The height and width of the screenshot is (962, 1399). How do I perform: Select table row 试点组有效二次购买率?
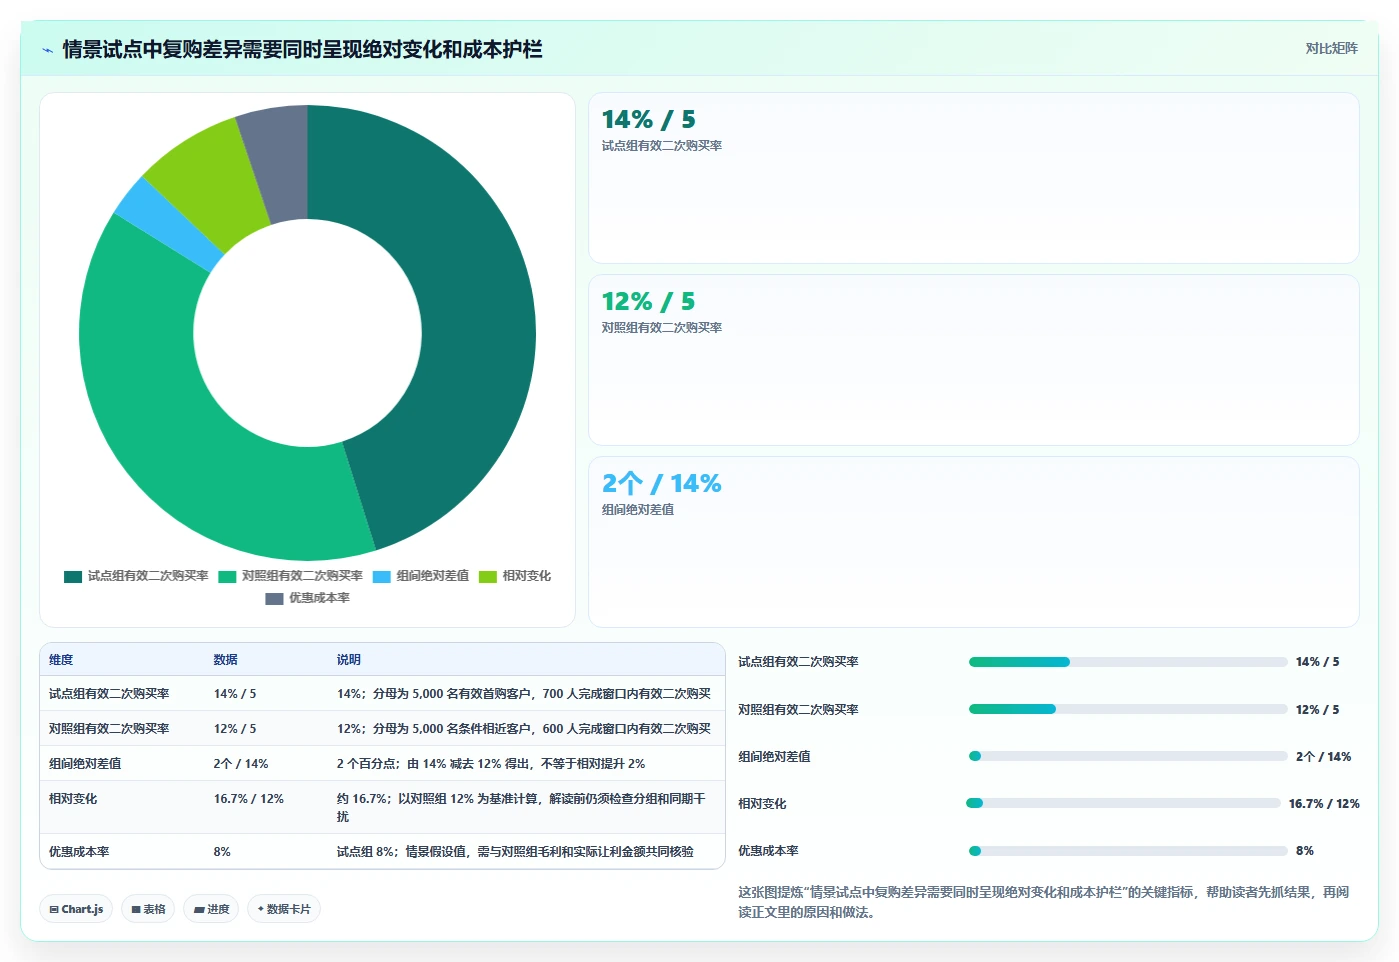pos(382,694)
